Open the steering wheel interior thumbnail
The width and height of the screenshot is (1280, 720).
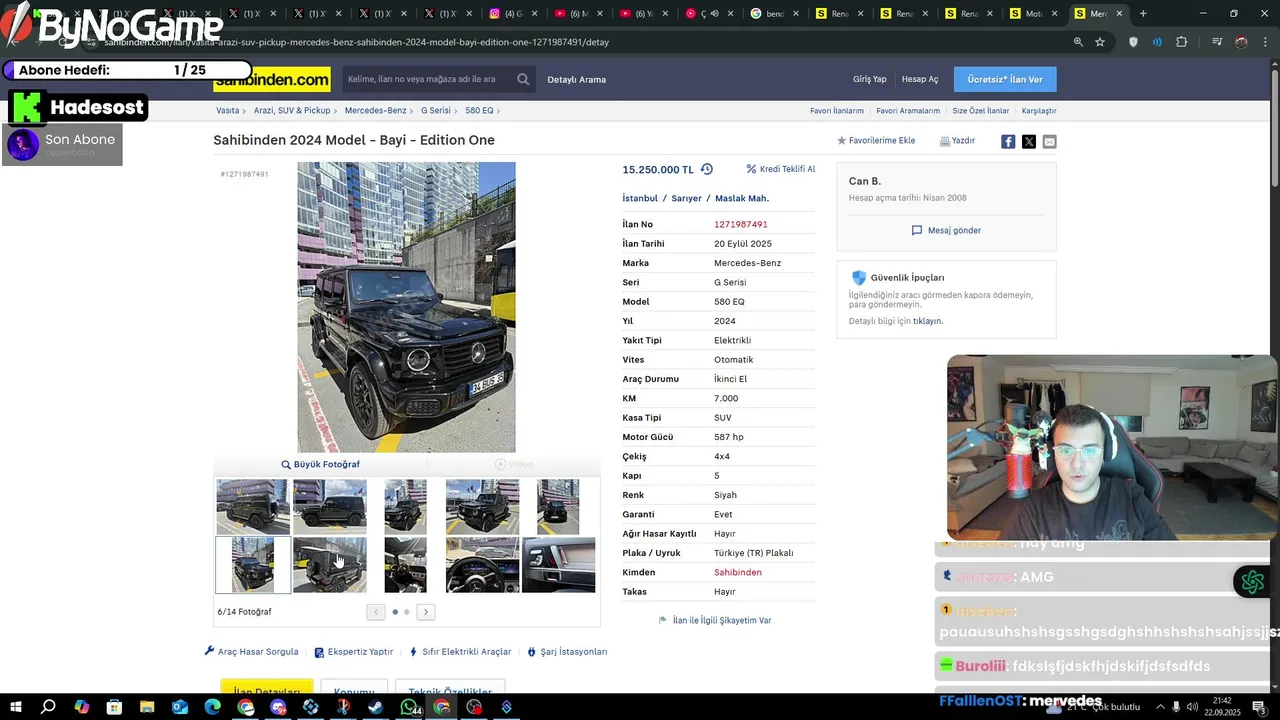(x=482, y=565)
